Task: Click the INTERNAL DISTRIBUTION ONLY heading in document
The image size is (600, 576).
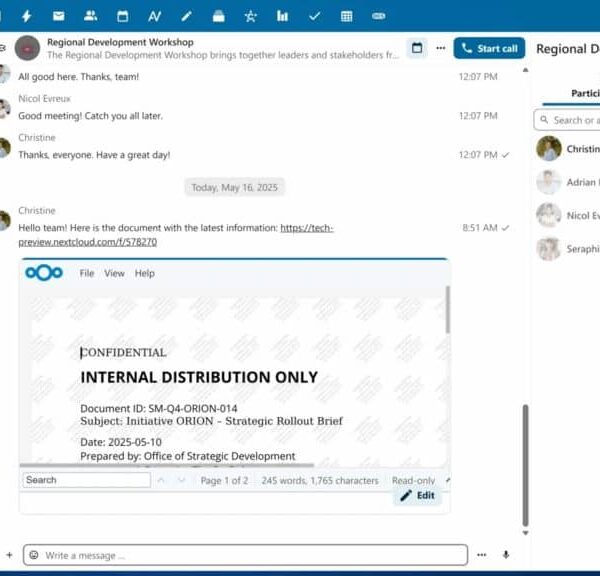Action: [199, 377]
